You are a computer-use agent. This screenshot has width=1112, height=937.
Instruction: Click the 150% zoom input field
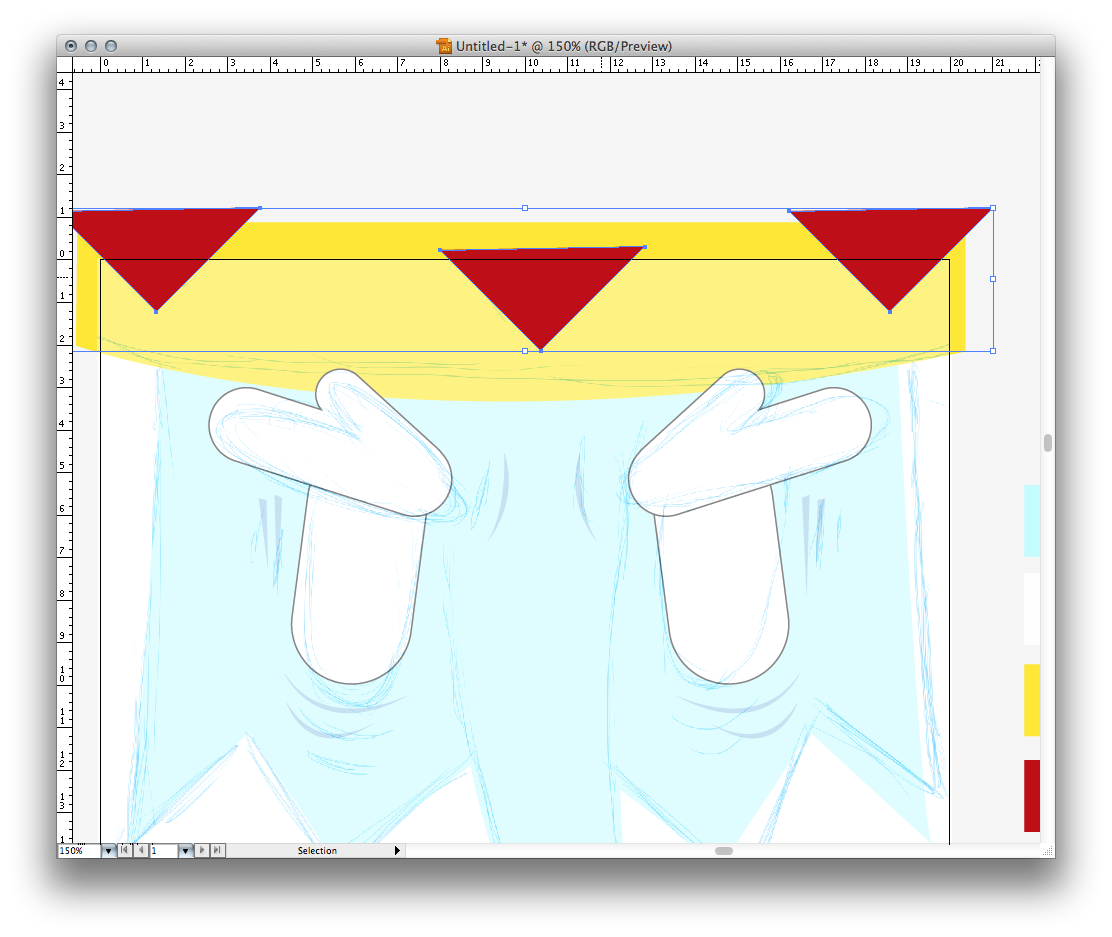click(78, 851)
